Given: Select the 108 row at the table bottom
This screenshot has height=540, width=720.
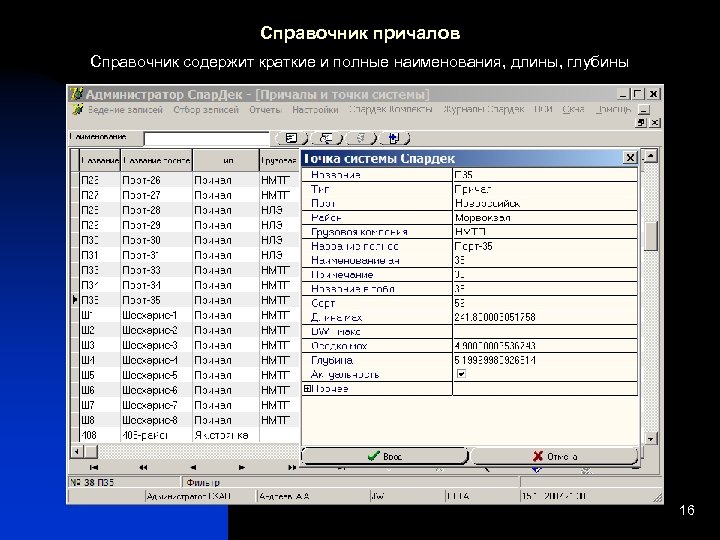Looking at the screenshot, I should [186, 435].
